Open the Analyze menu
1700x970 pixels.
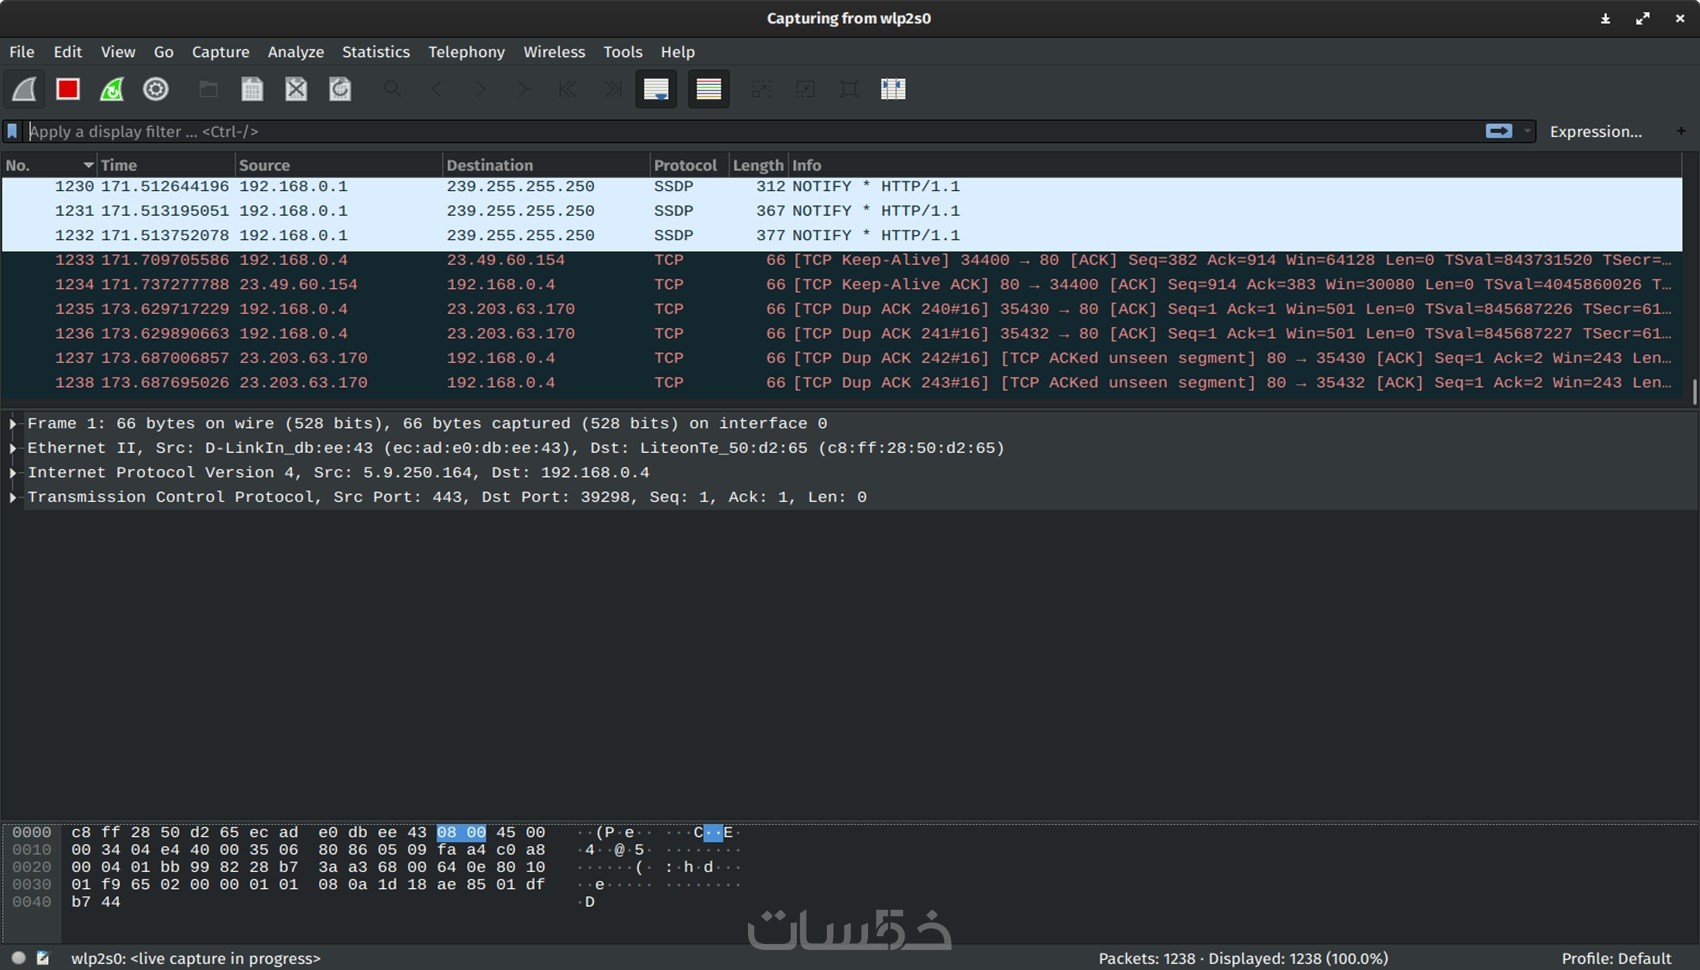tap(296, 52)
